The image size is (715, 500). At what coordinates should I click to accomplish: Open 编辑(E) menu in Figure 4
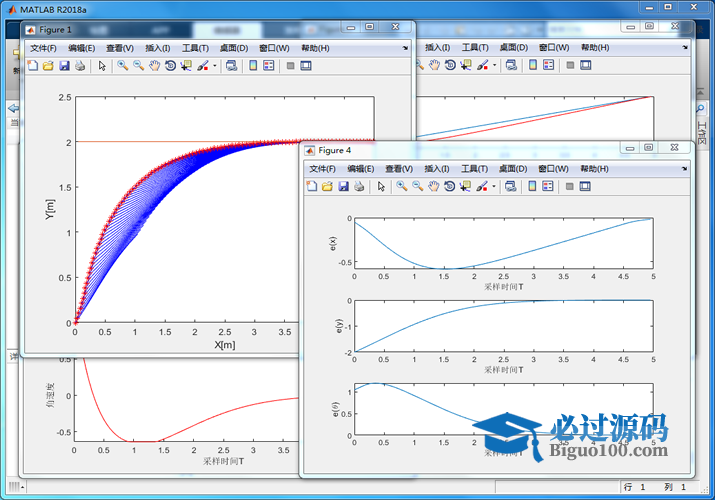361,169
